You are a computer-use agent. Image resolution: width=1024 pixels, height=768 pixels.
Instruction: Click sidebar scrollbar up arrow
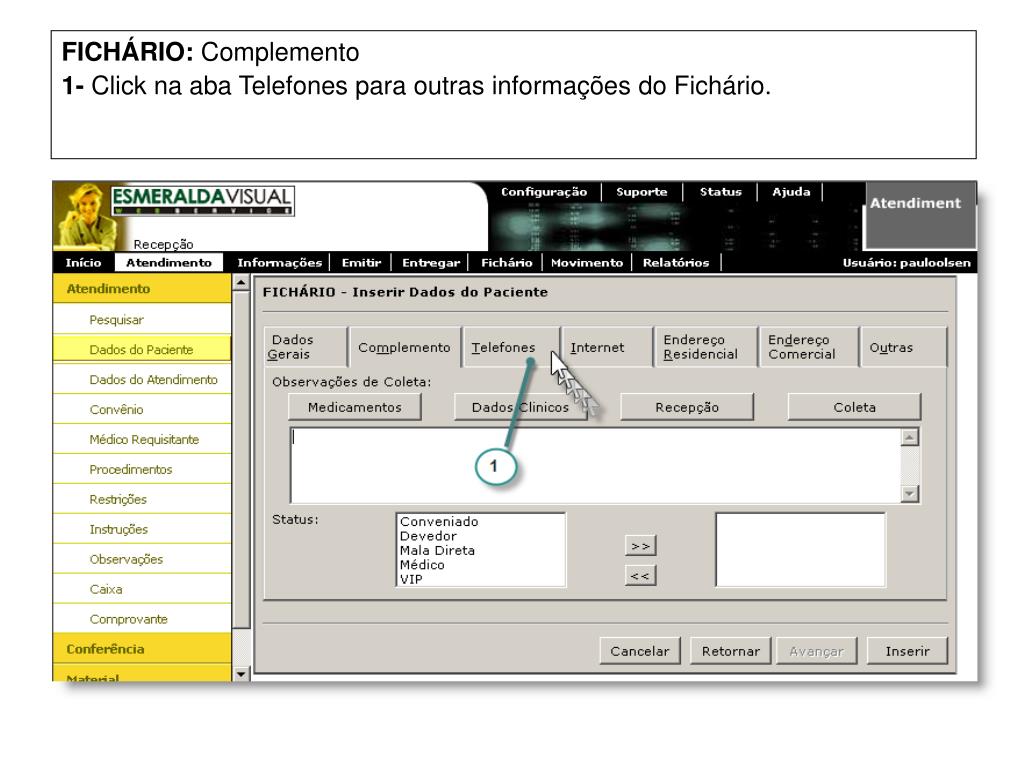[x=241, y=283]
